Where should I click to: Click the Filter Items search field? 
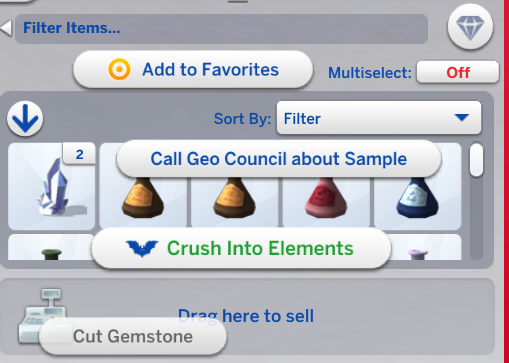point(222,29)
